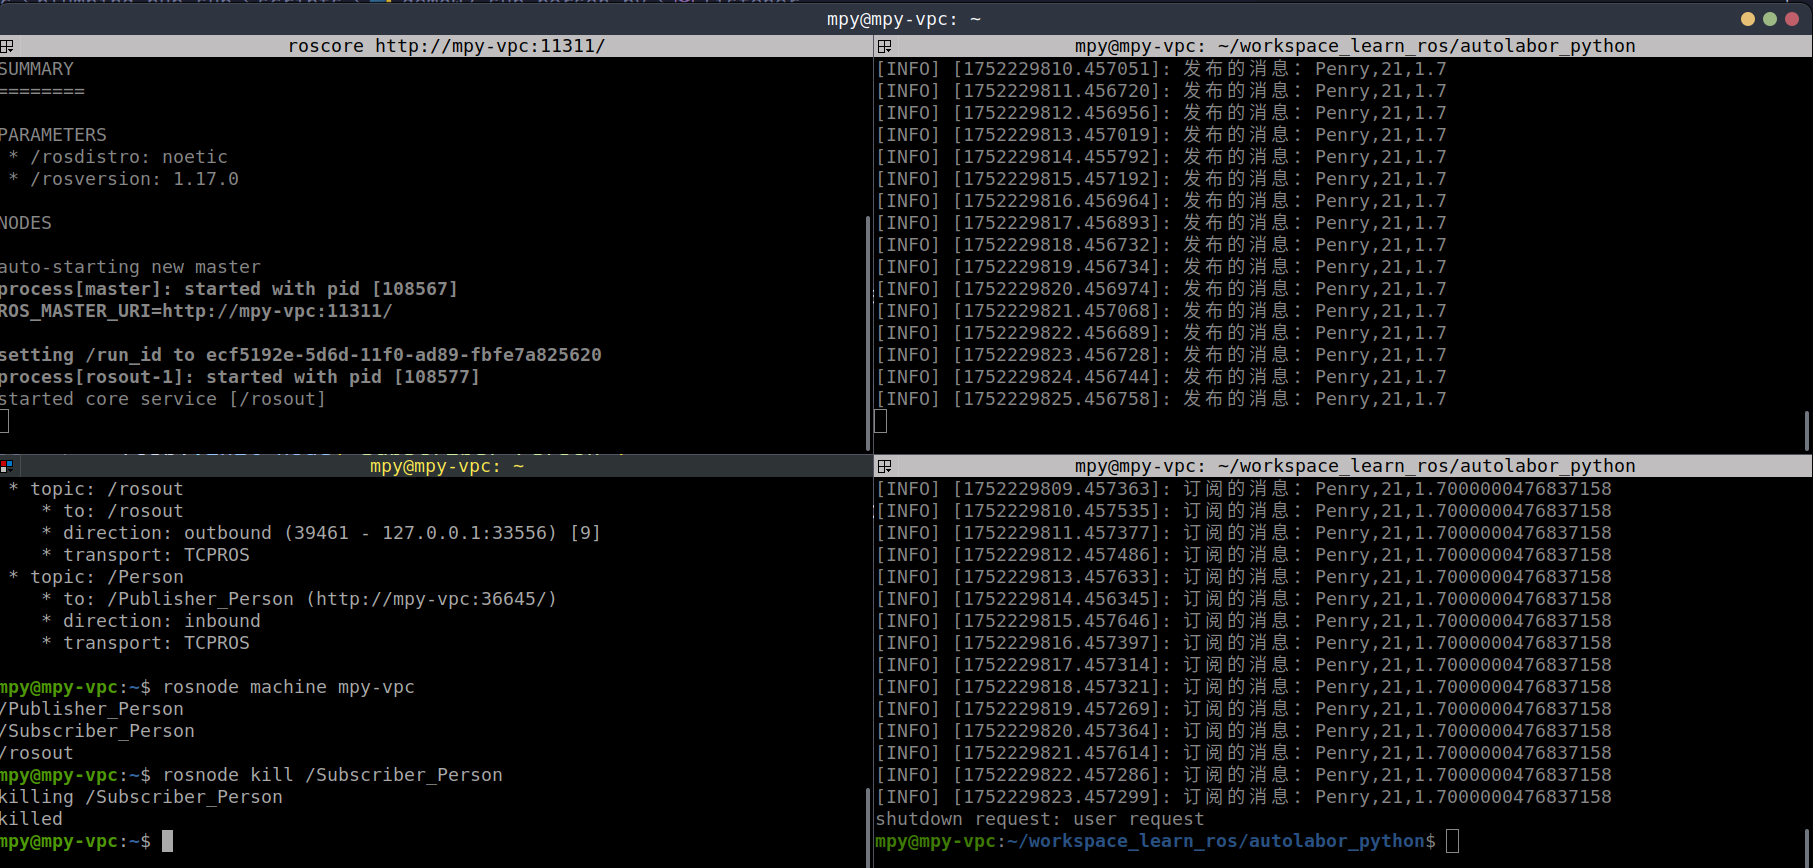This screenshot has height=868, width=1813.
Task: Click the cursor below rosout service line
Action: click(5, 421)
